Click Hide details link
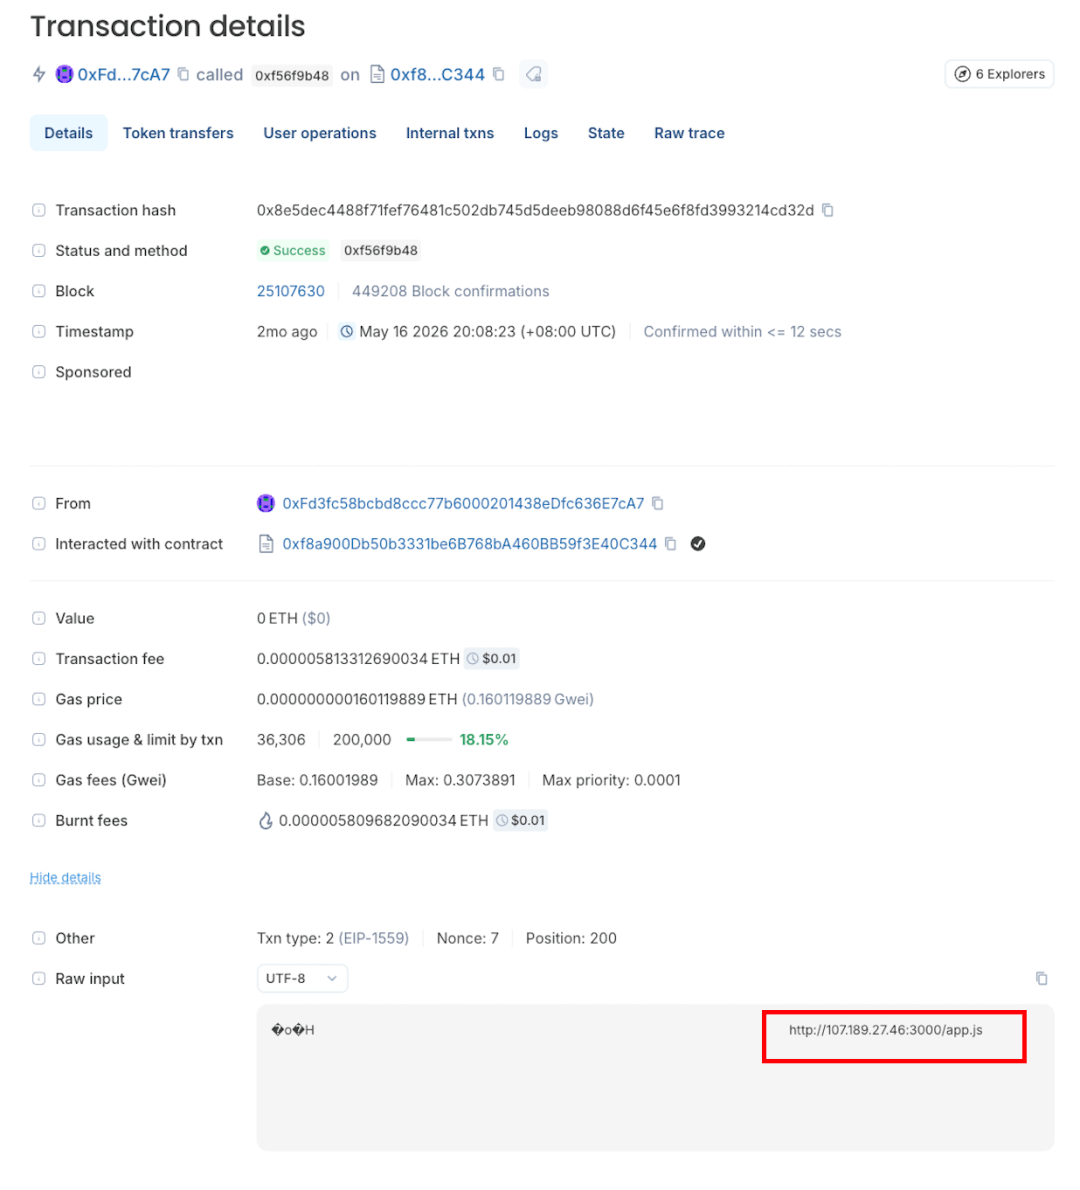 pyautogui.click(x=65, y=877)
